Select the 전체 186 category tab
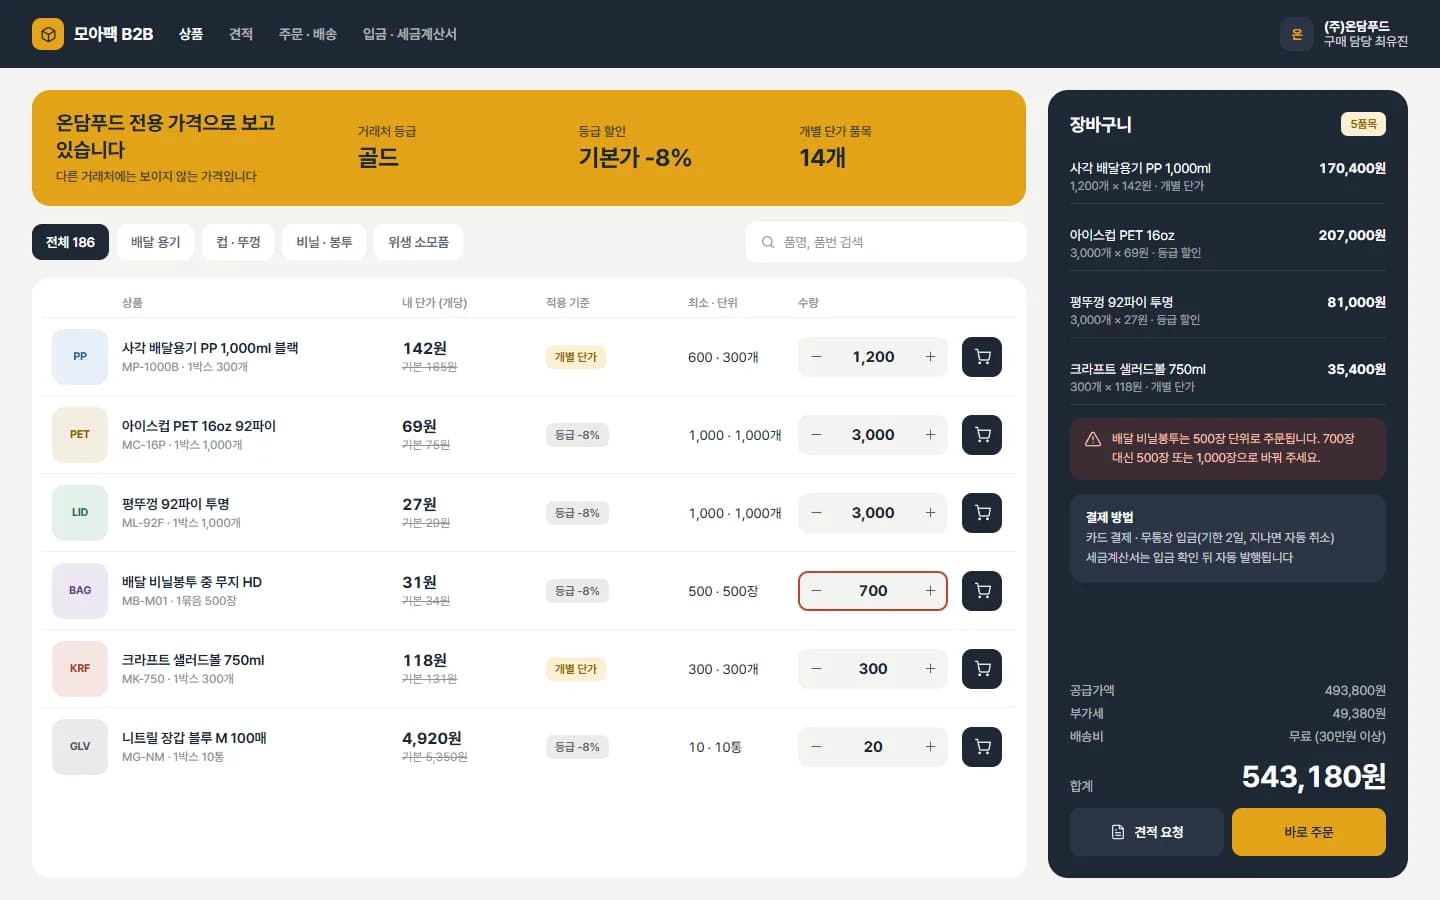This screenshot has width=1440, height=900. click(70, 242)
